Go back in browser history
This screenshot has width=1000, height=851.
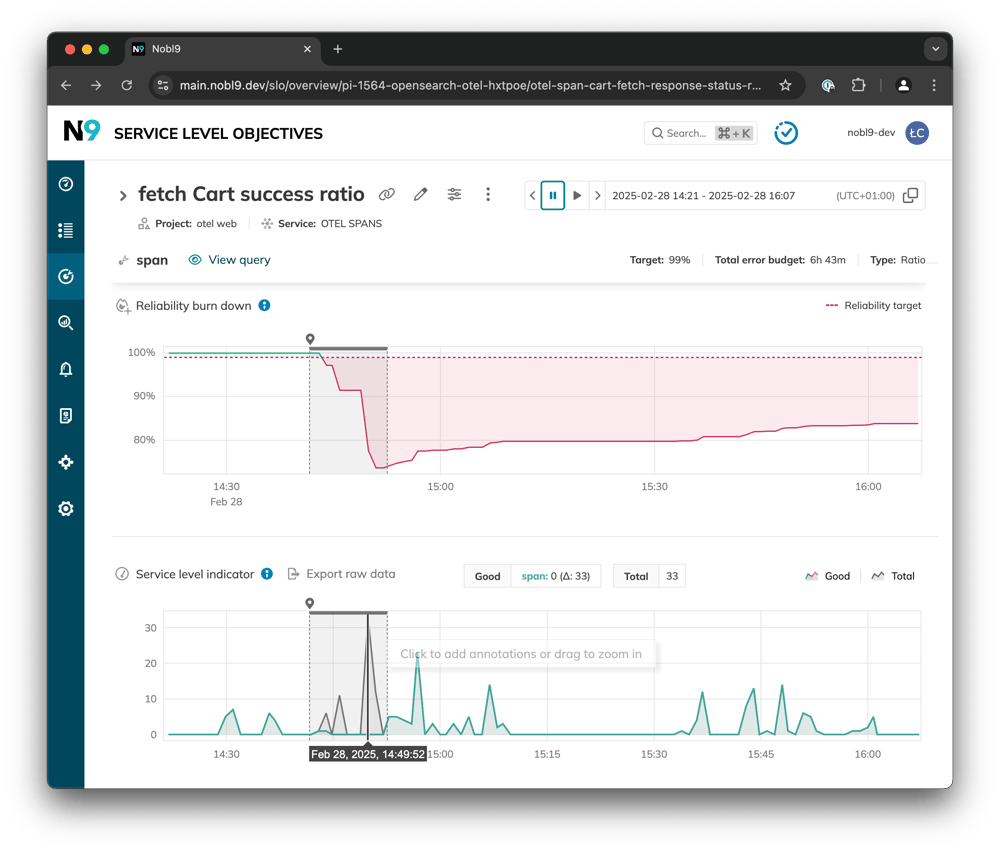[66, 85]
